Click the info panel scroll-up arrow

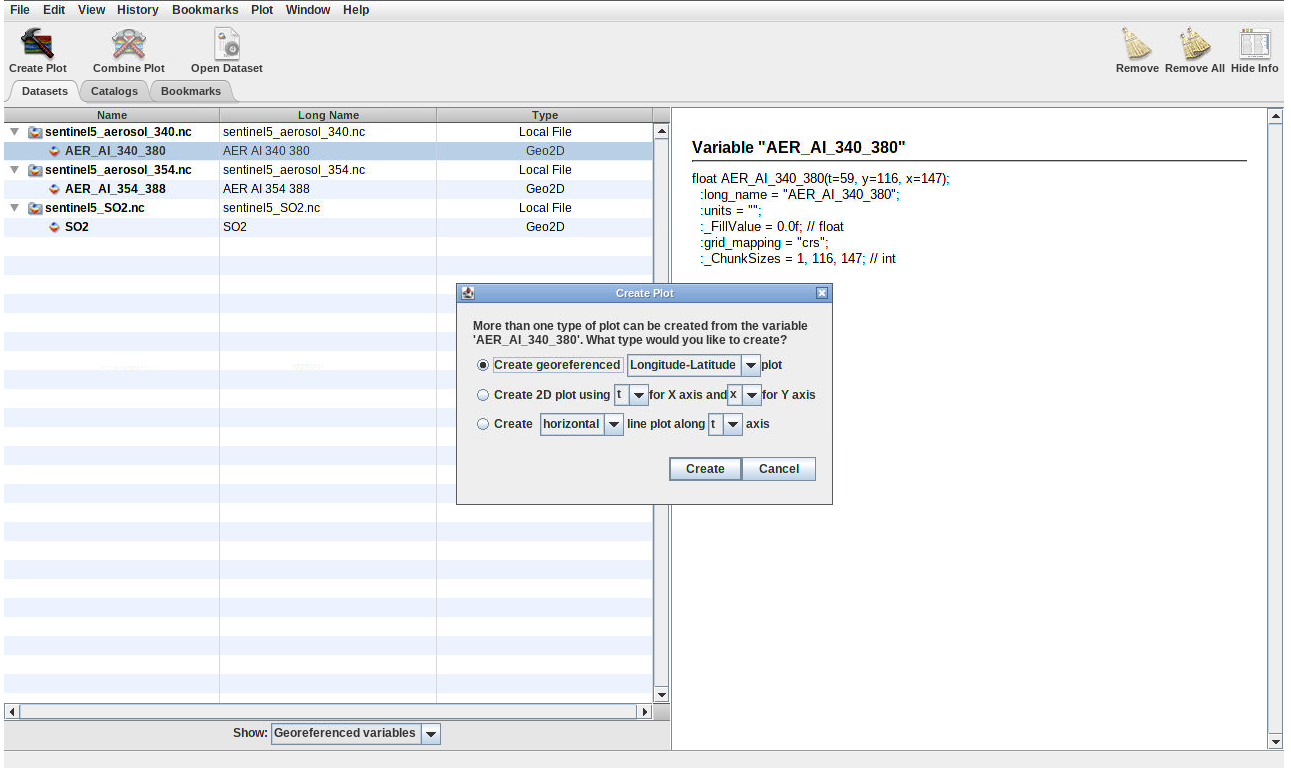[x=1275, y=116]
